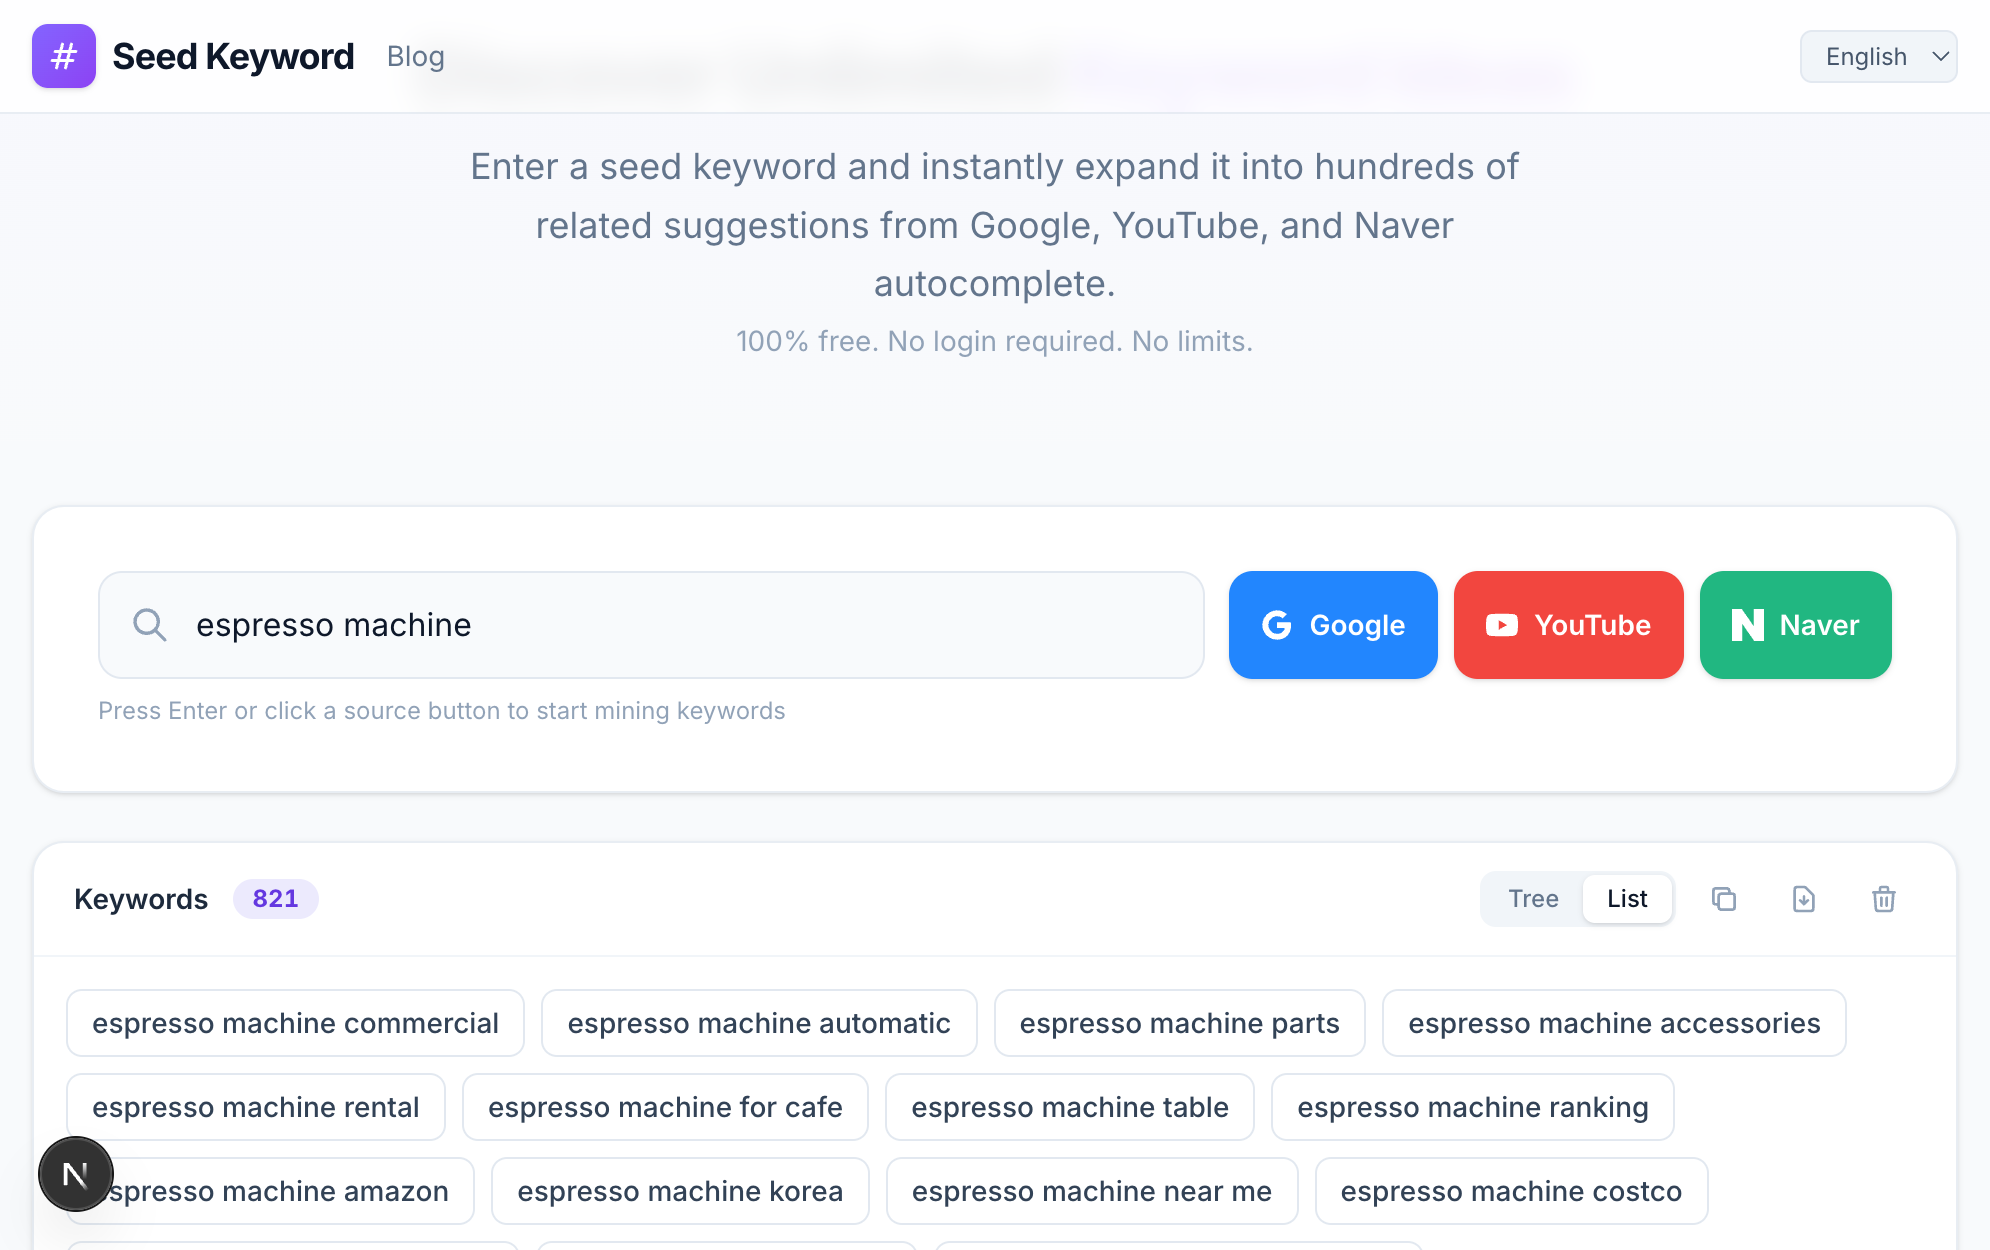Select keyword espresso machine commercial

pos(295,1023)
